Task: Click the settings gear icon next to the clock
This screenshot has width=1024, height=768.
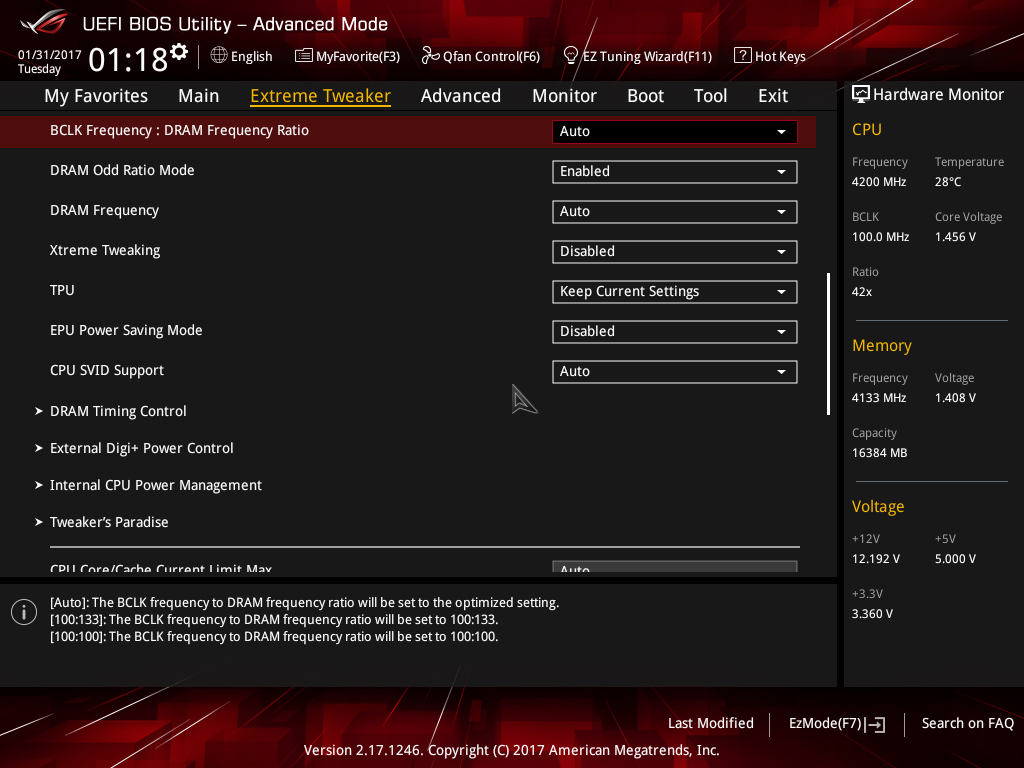Action: pyautogui.click(x=179, y=51)
